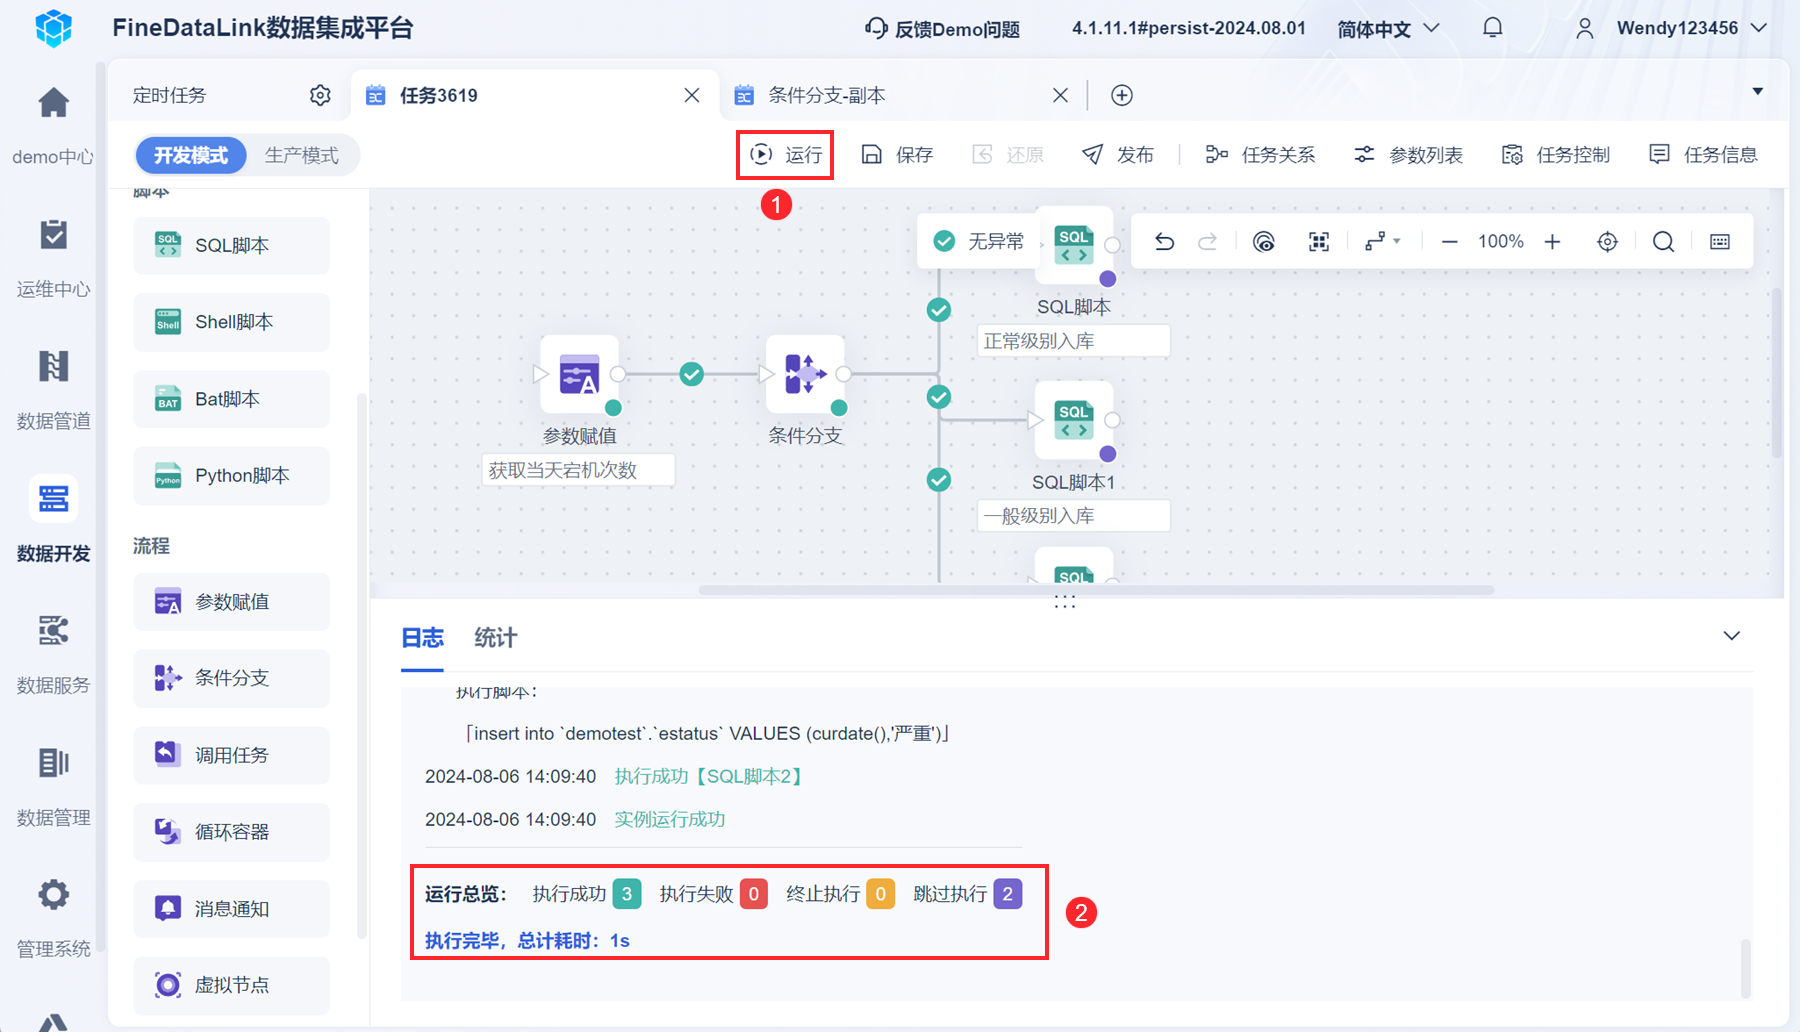Open the notification bell
Image resolution: width=1800 pixels, height=1032 pixels.
point(1493,28)
